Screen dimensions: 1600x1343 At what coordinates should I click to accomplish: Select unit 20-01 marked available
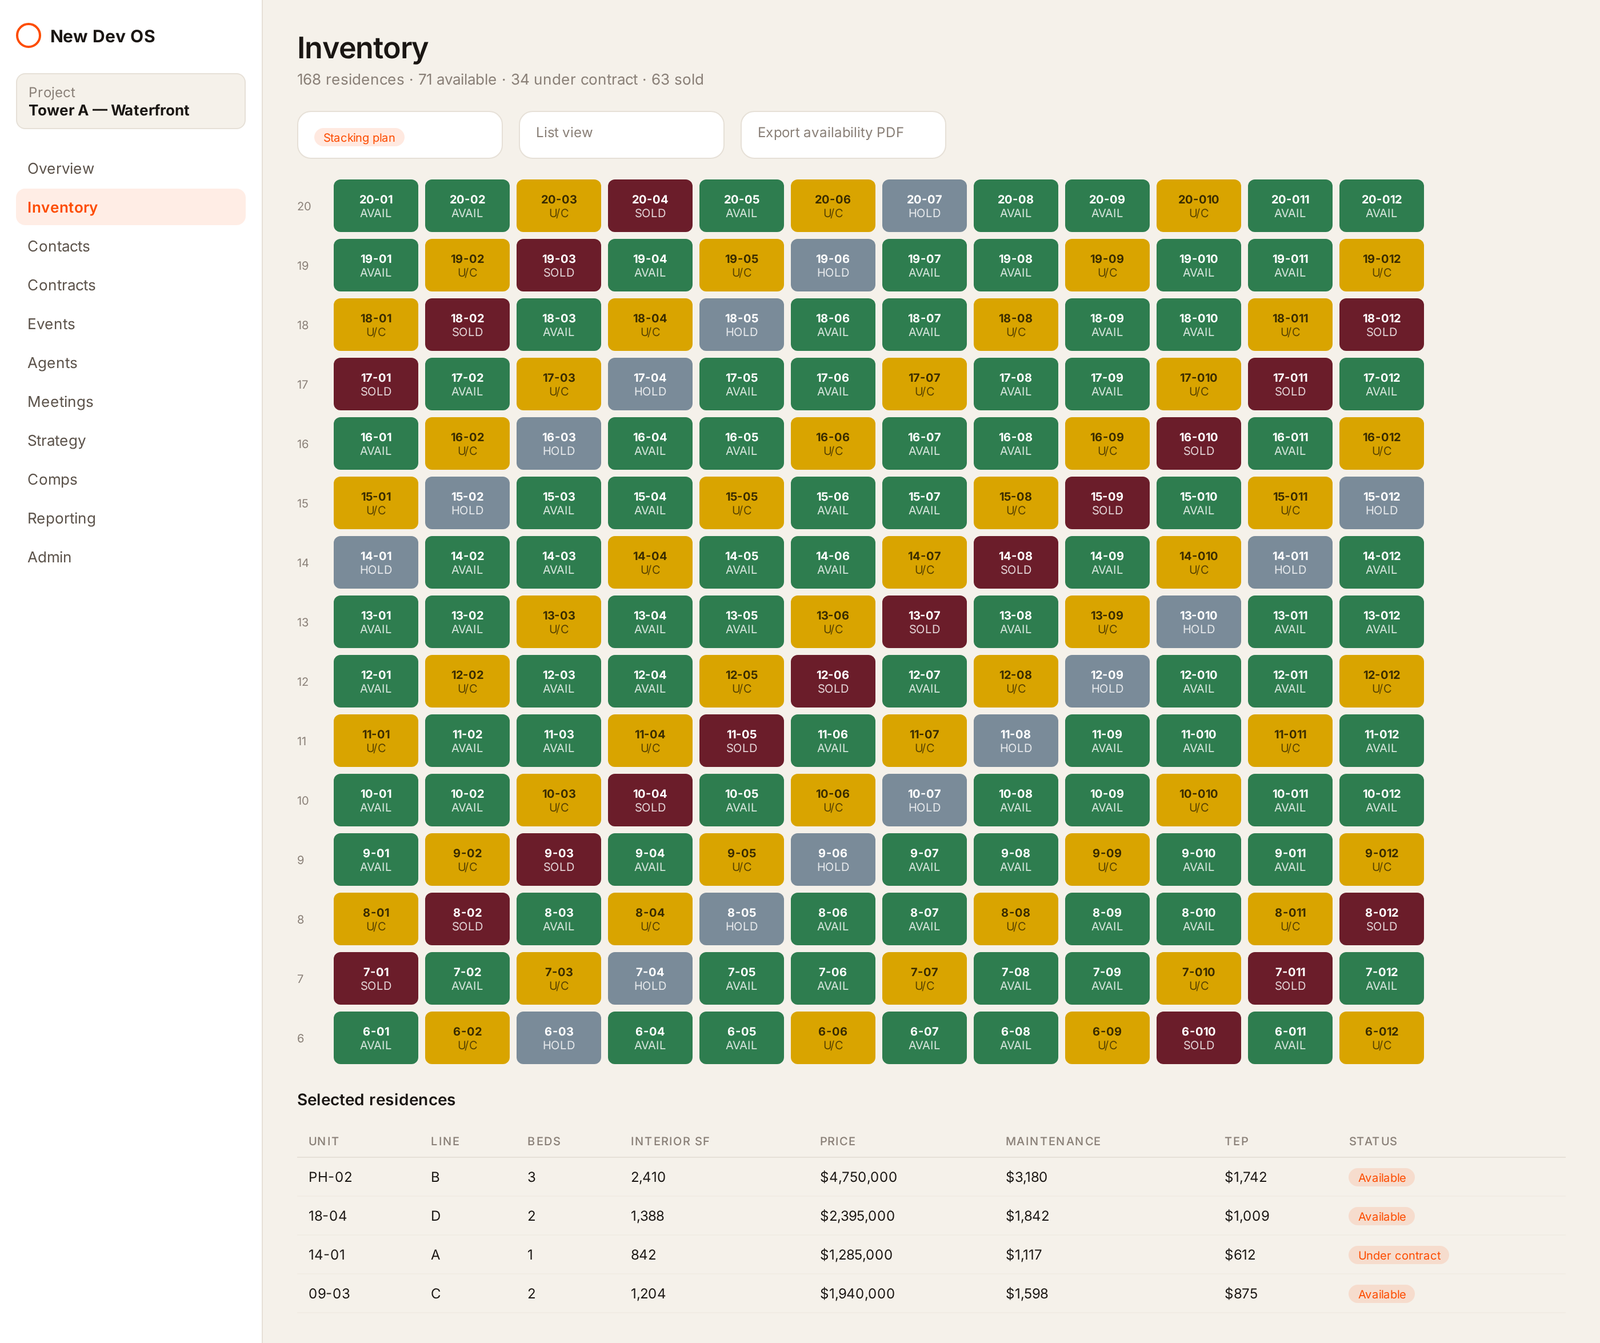[376, 206]
